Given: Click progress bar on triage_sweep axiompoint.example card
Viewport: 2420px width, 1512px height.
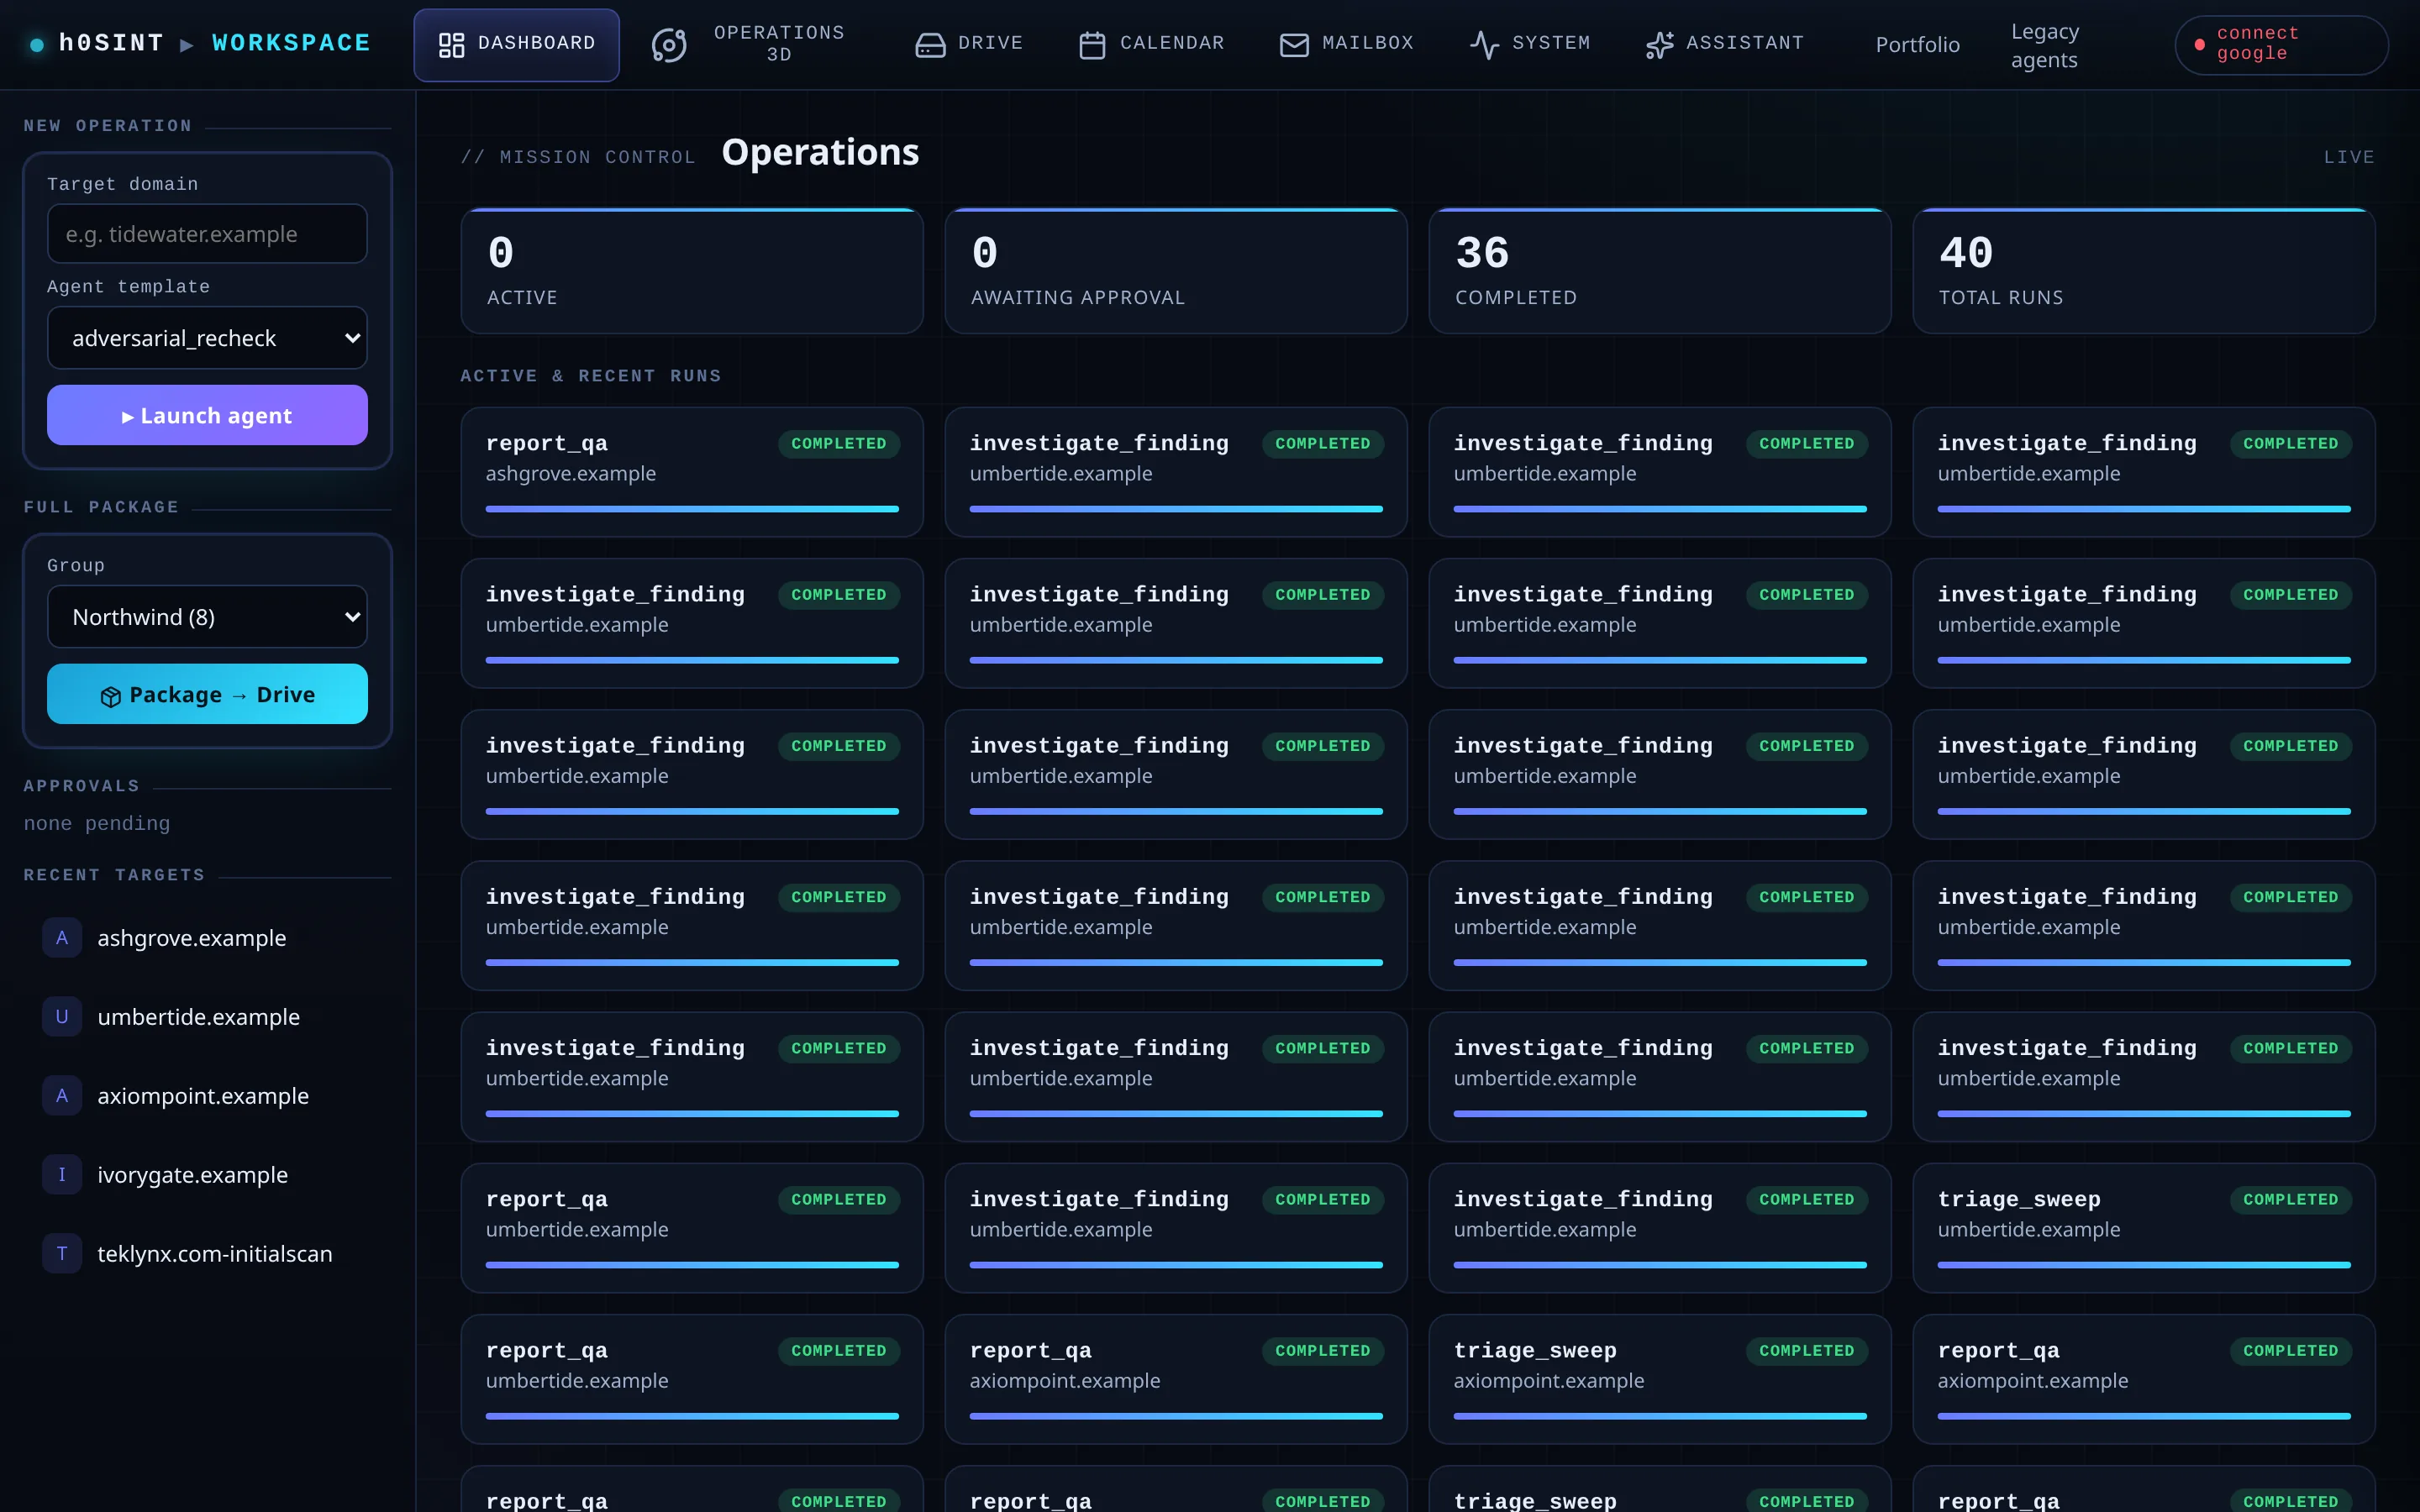Looking at the screenshot, I should tap(1660, 1416).
